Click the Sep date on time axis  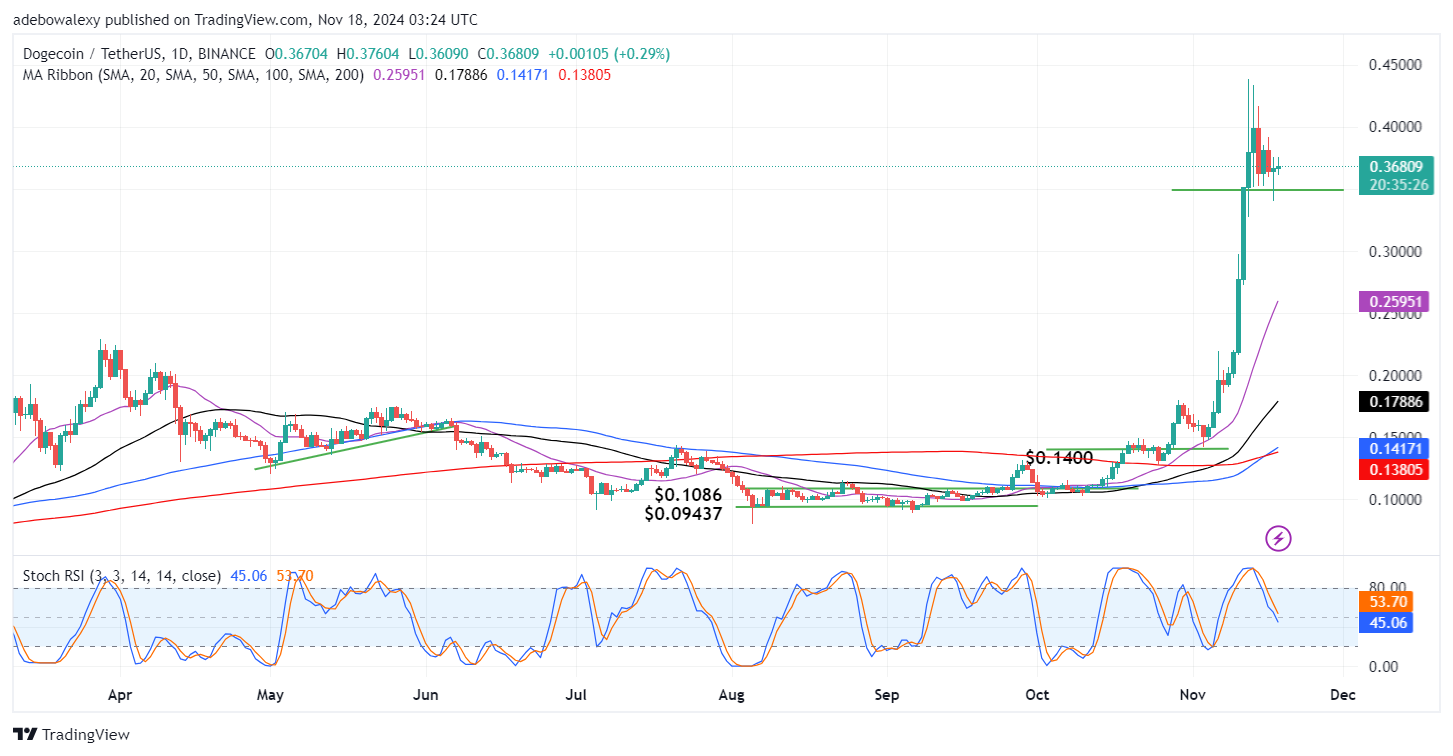887,693
